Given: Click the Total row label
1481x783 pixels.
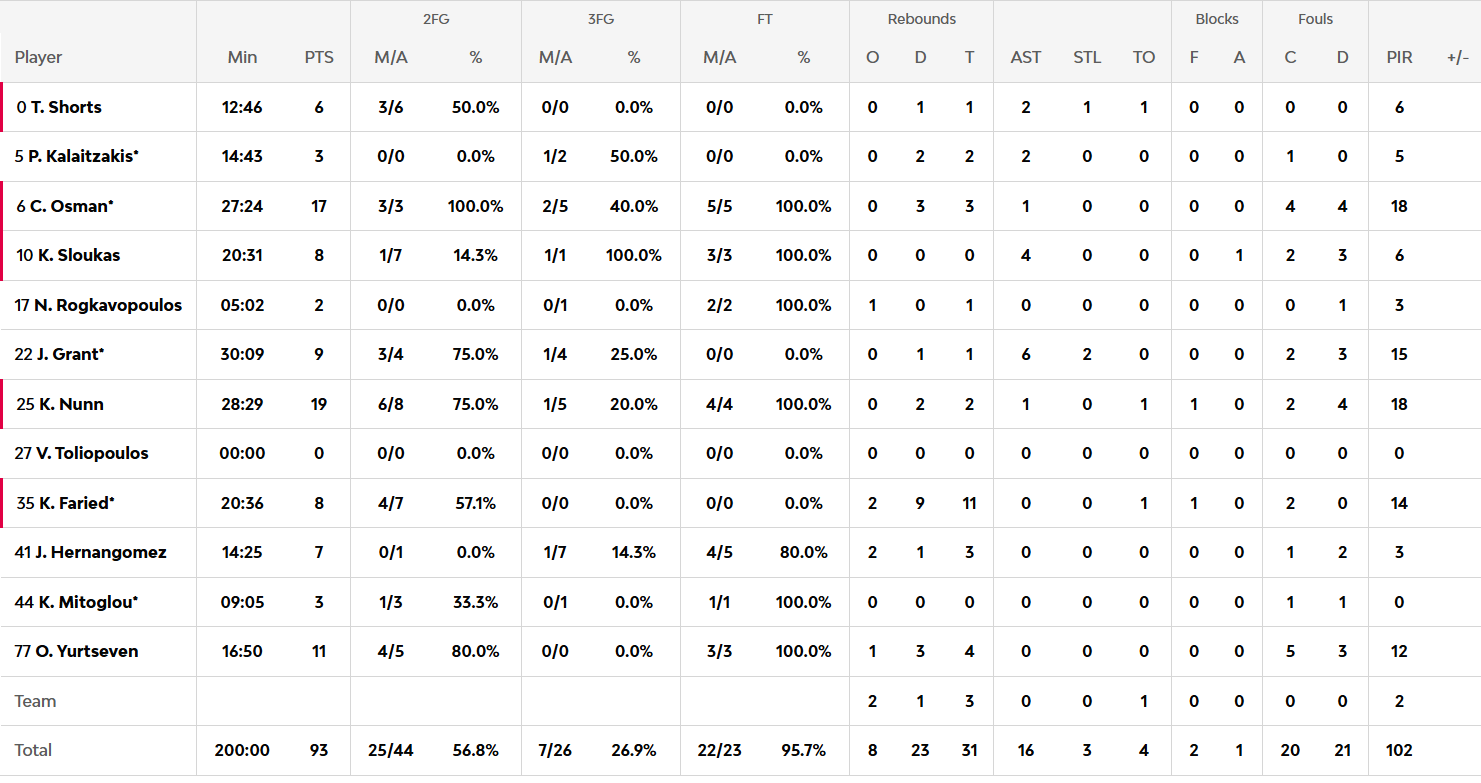Looking at the screenshot, I should [x=33, y=750].
